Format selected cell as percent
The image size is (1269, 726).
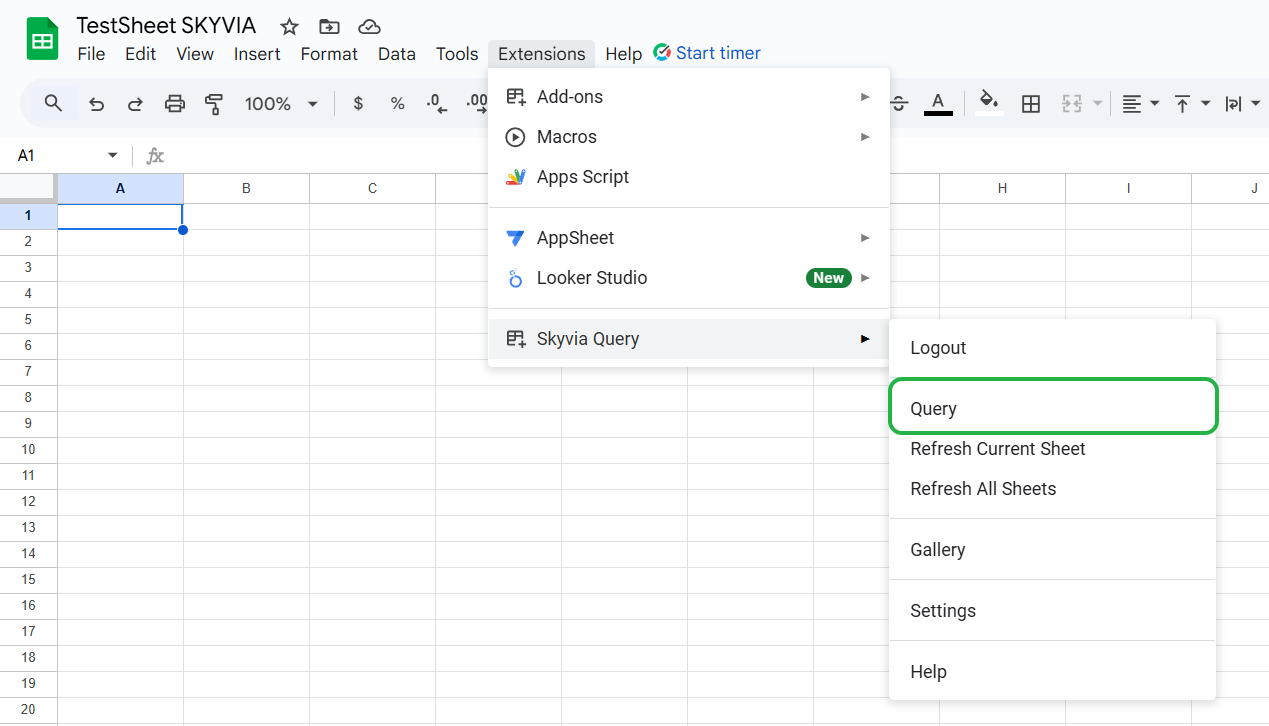click(x=397, y=103)
